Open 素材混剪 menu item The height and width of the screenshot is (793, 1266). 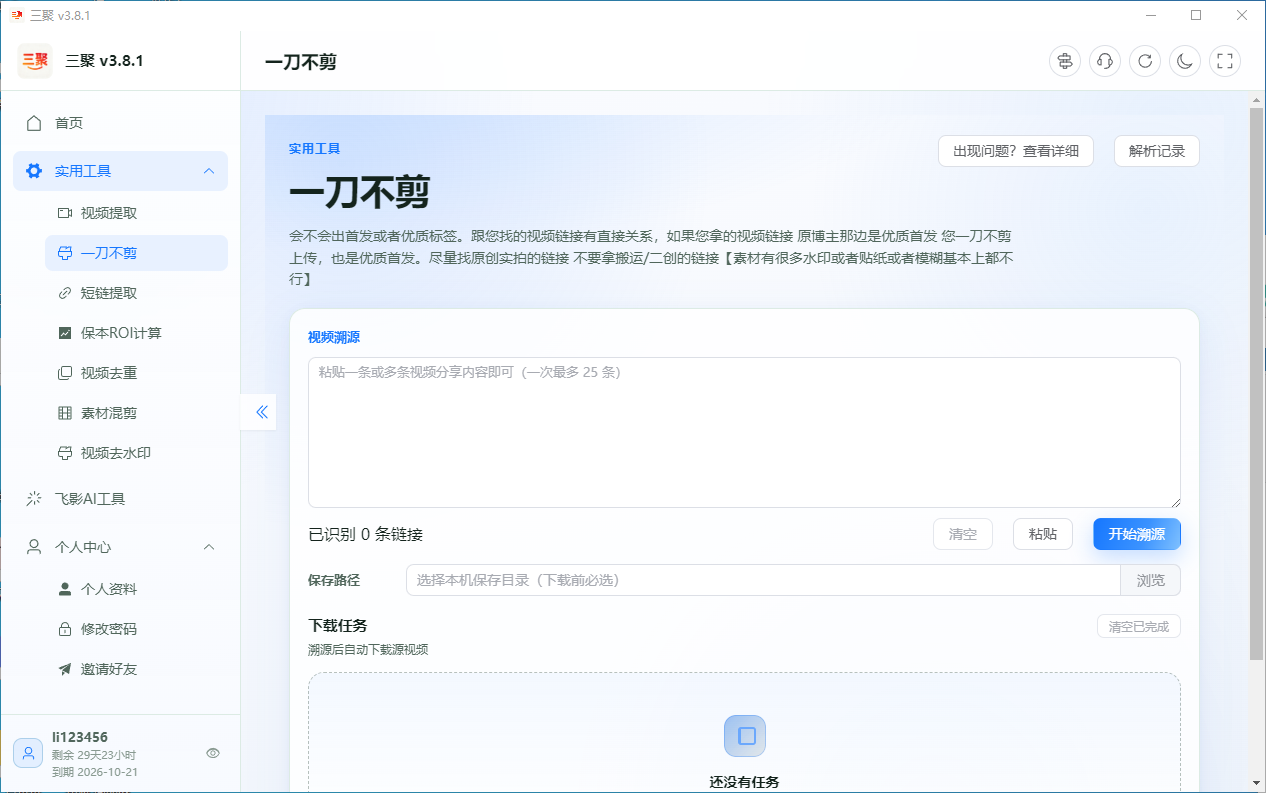click(x=136, y=413)
